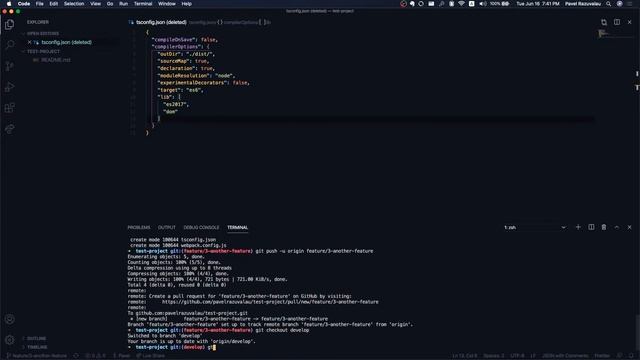Open the GitHub pull request URL in terminal
The width and height of the screenshot is (640, 360).
[x=270, y=302]
